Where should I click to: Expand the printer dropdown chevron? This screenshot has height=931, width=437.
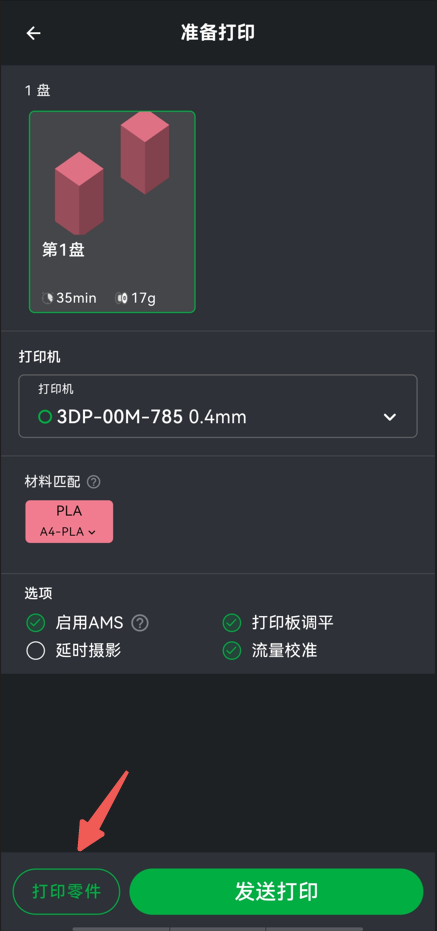[x=390, y=417]
